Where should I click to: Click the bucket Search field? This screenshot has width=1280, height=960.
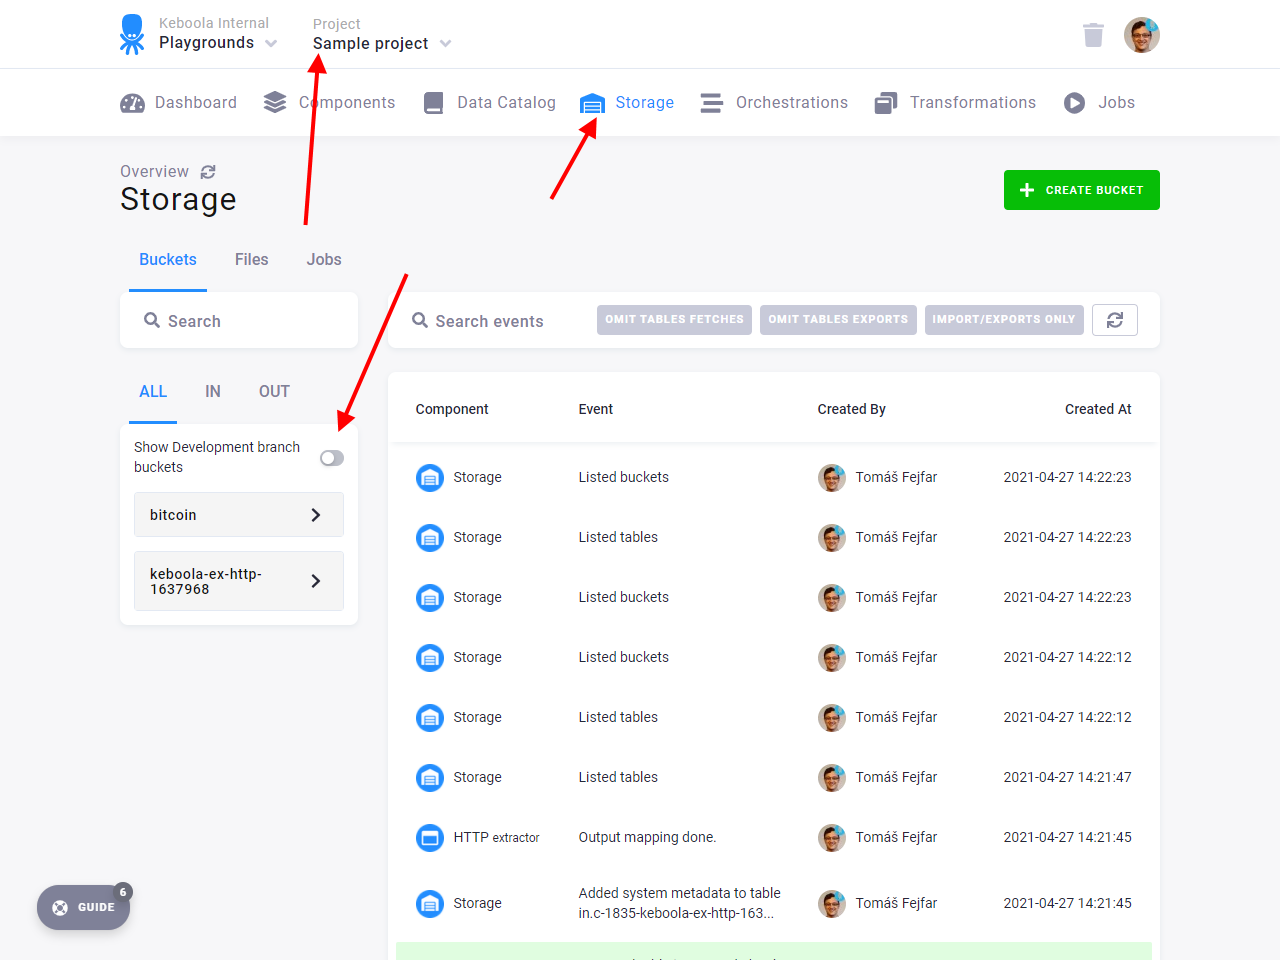coord(239,321)
